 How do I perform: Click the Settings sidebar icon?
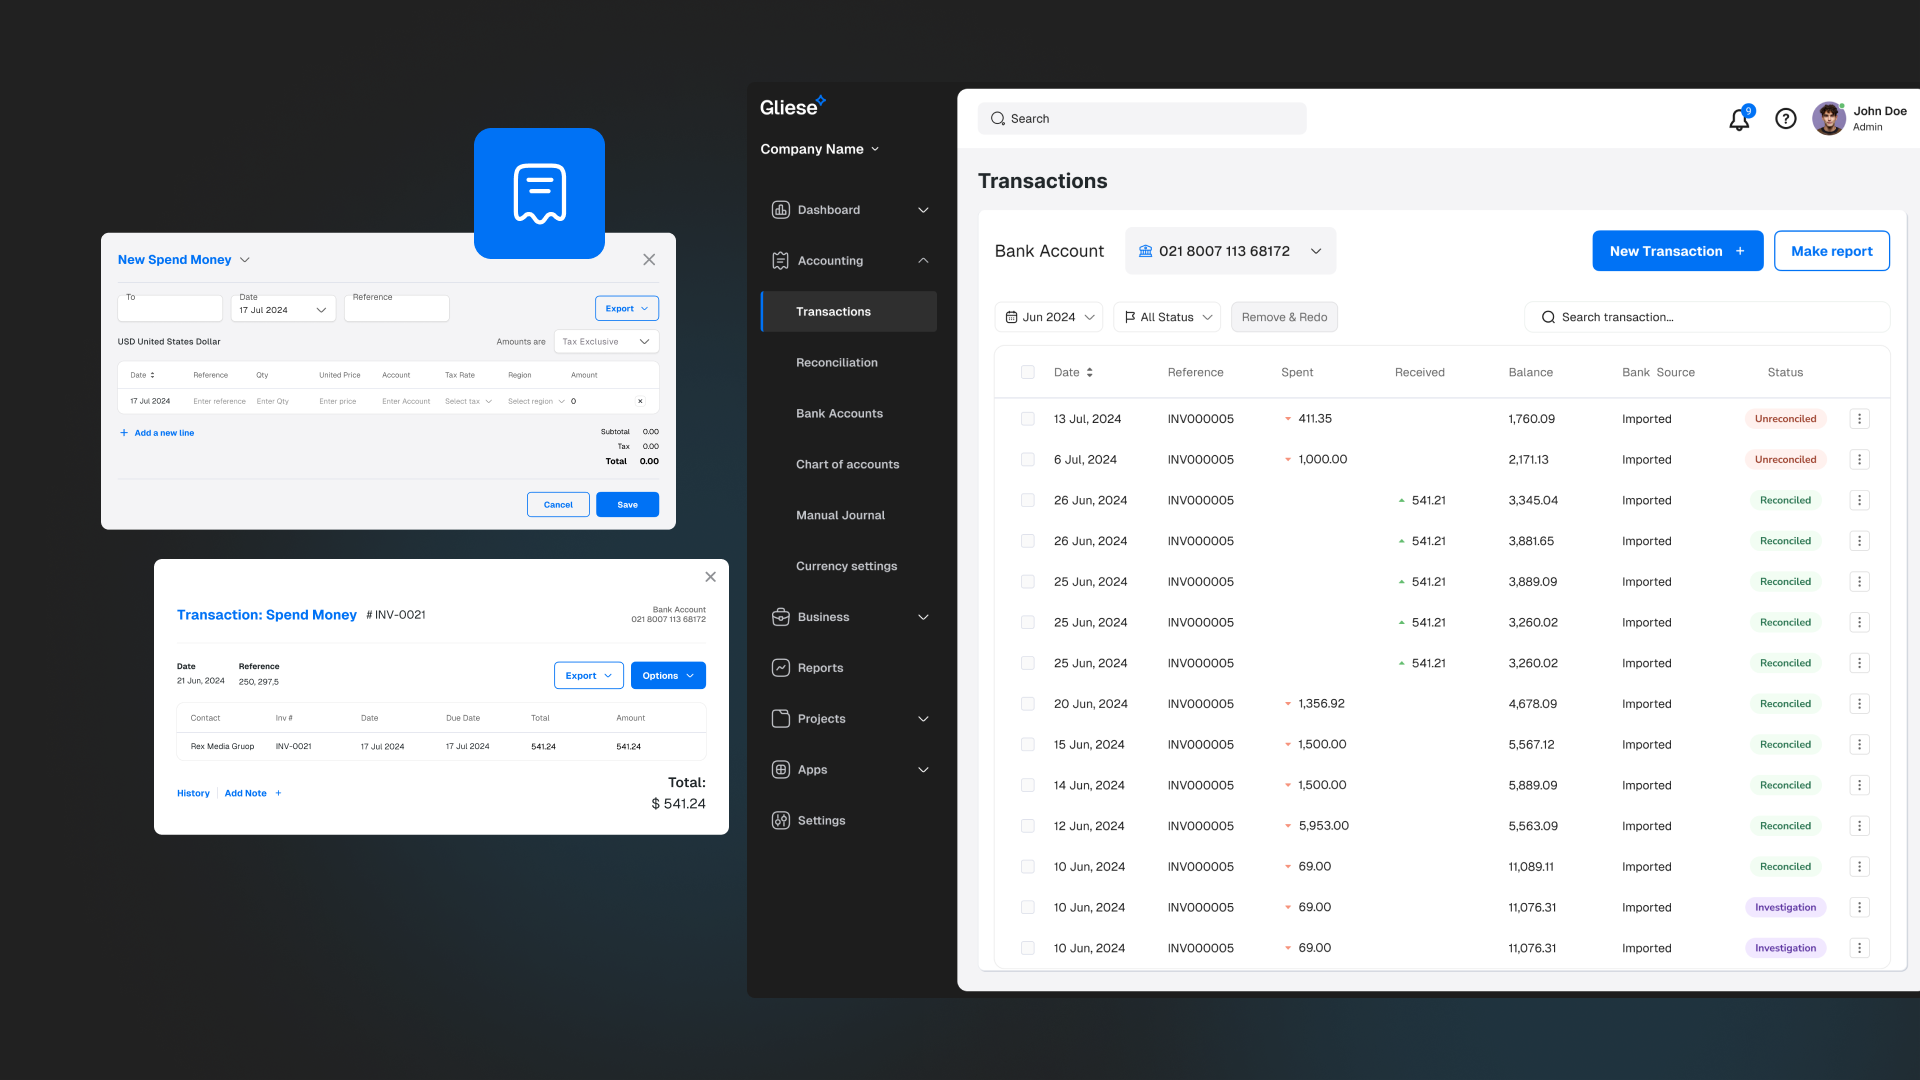pos(781,821)
